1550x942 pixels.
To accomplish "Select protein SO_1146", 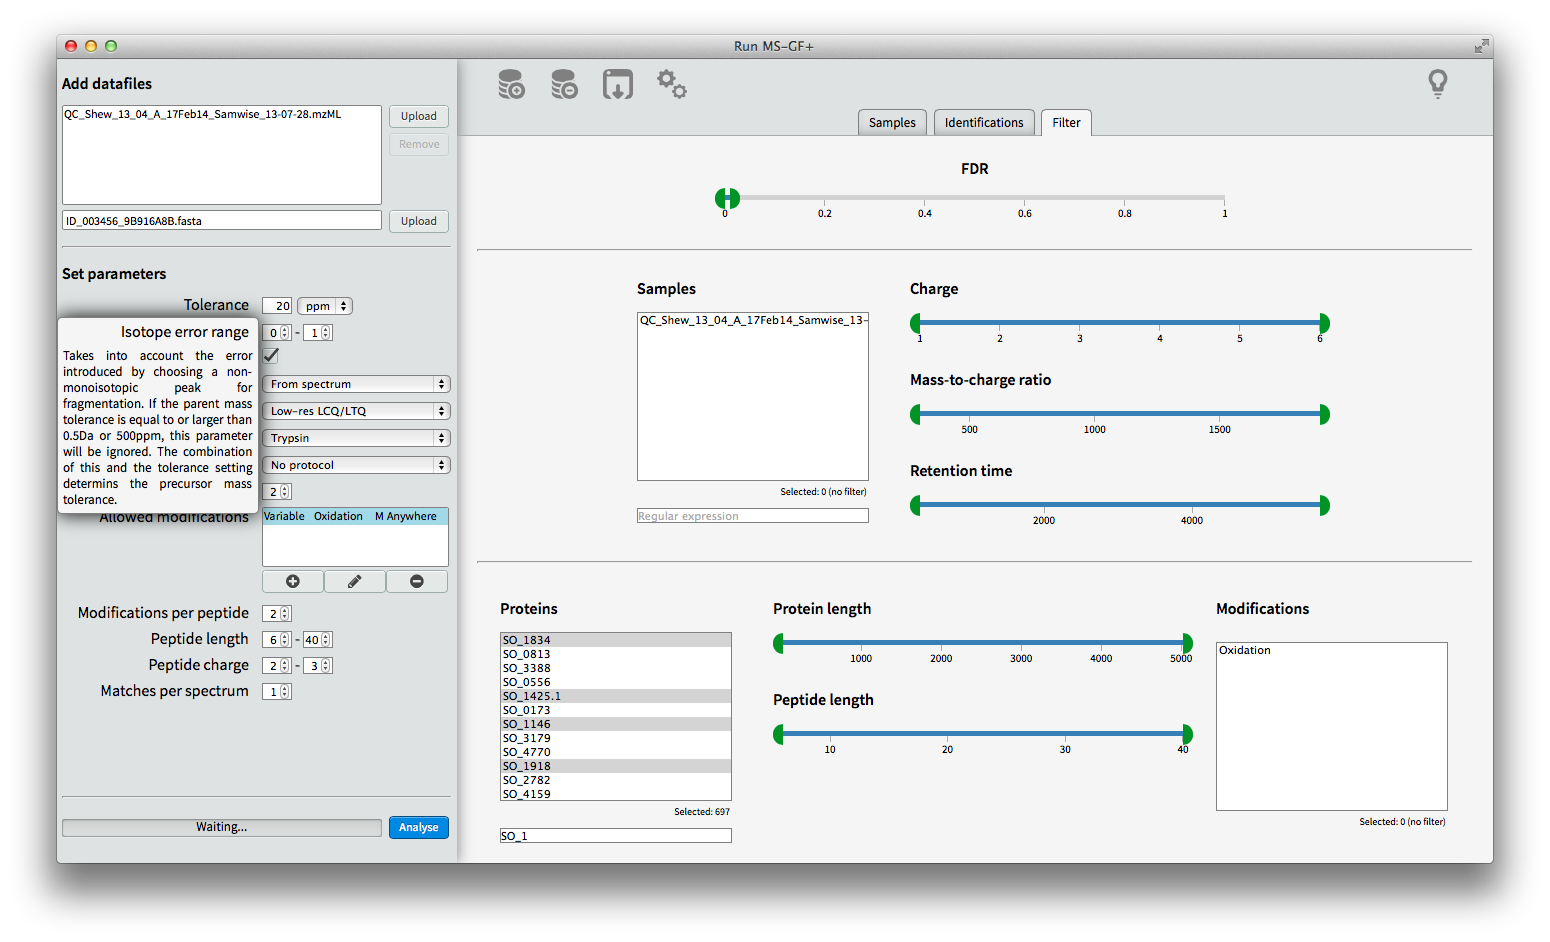I will (616, 724).
